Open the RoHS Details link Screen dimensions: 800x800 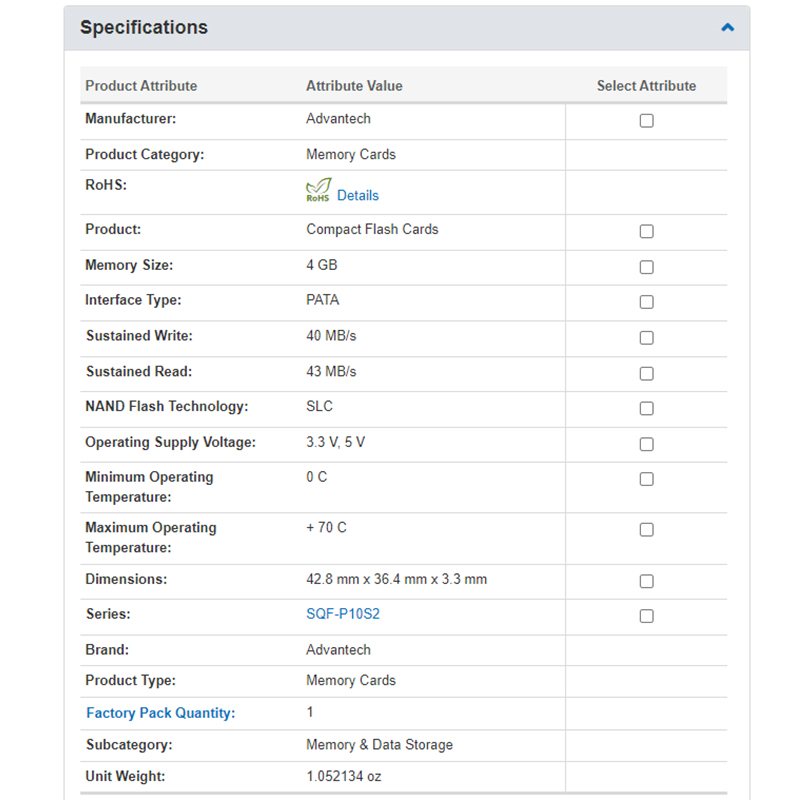point(357,195)
